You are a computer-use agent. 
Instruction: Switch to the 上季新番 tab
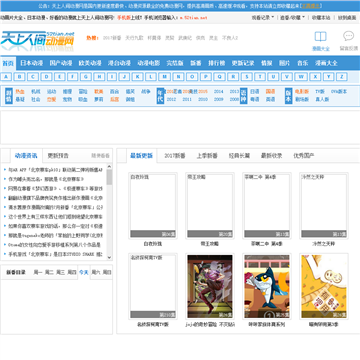(x=207, y=156)
